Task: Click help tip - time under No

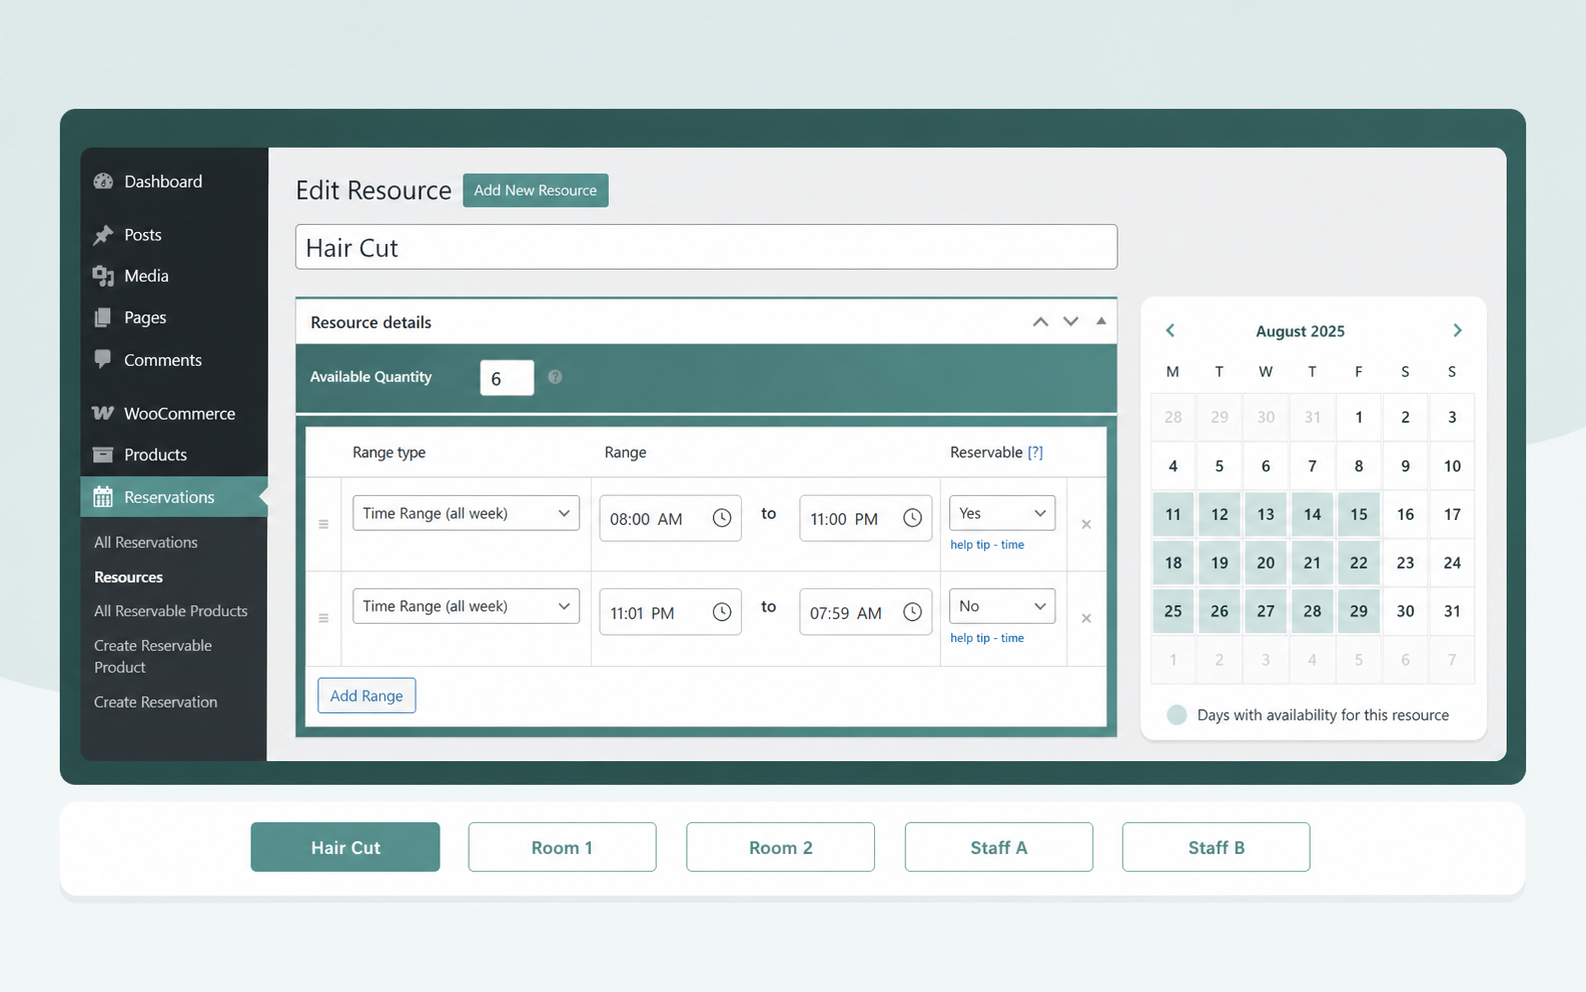Action: point(987,638)
